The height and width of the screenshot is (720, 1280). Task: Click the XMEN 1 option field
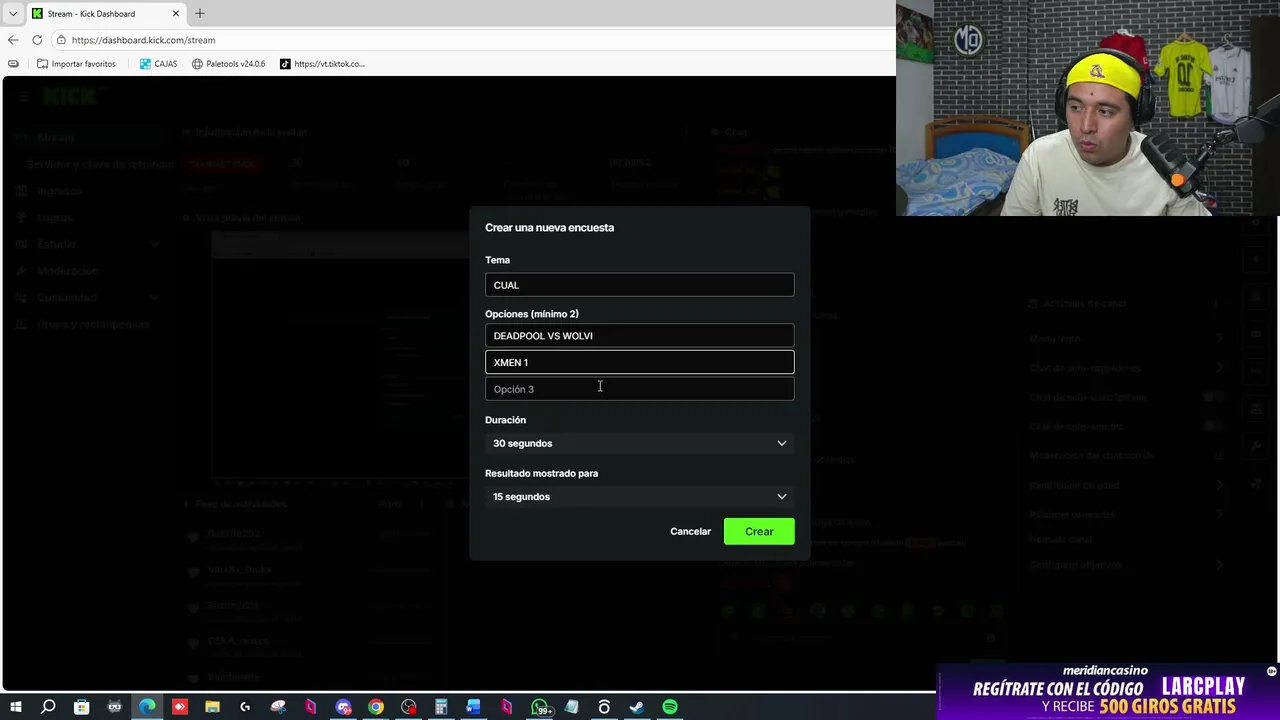[639, 362]
